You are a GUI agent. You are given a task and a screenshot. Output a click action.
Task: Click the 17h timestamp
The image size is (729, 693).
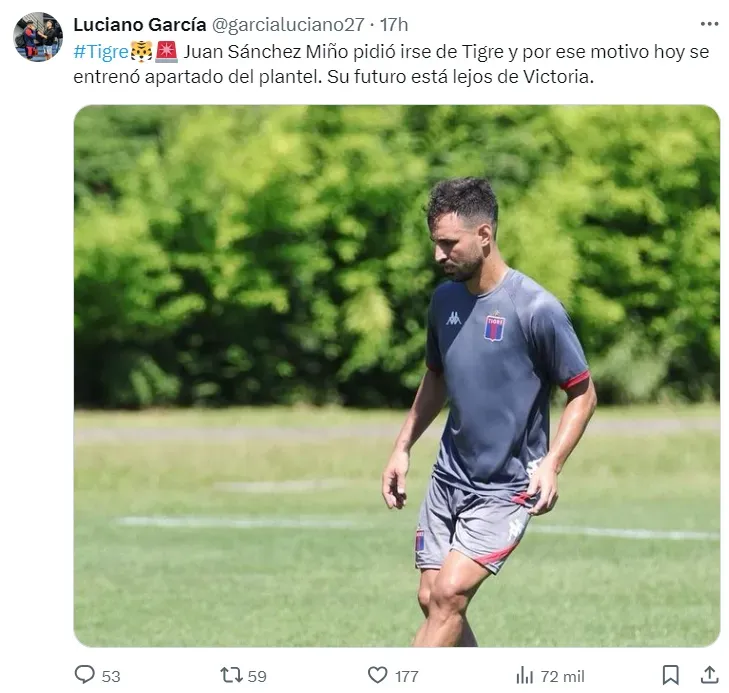click(x=394, y=24)
